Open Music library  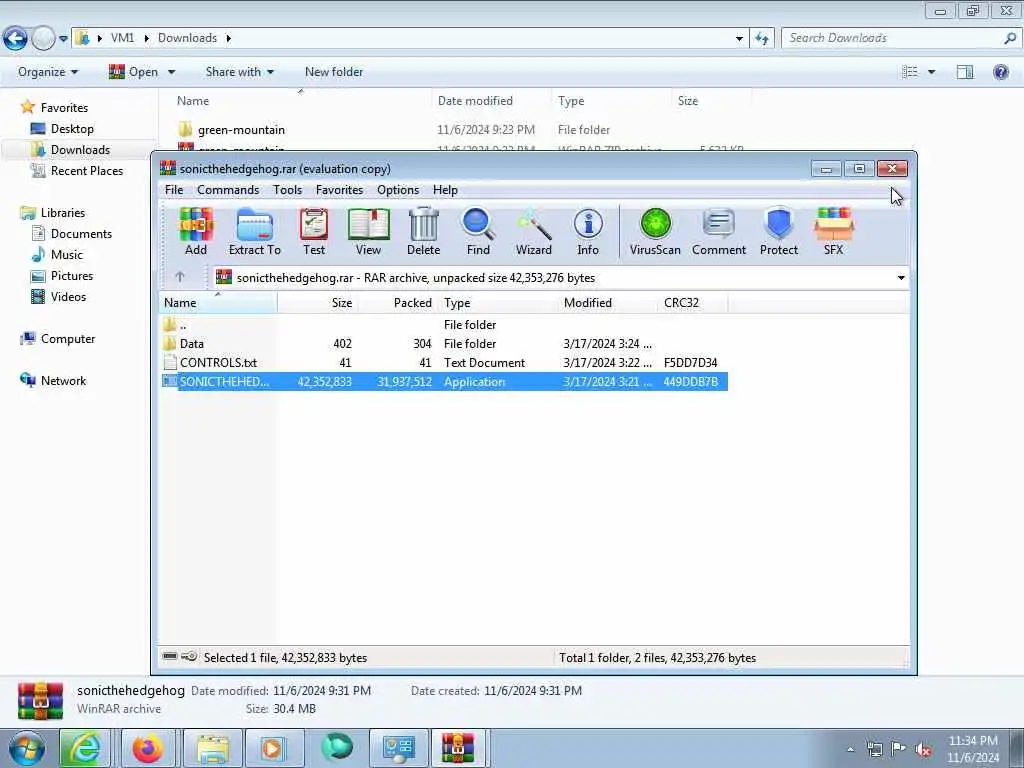click(67, 255)
